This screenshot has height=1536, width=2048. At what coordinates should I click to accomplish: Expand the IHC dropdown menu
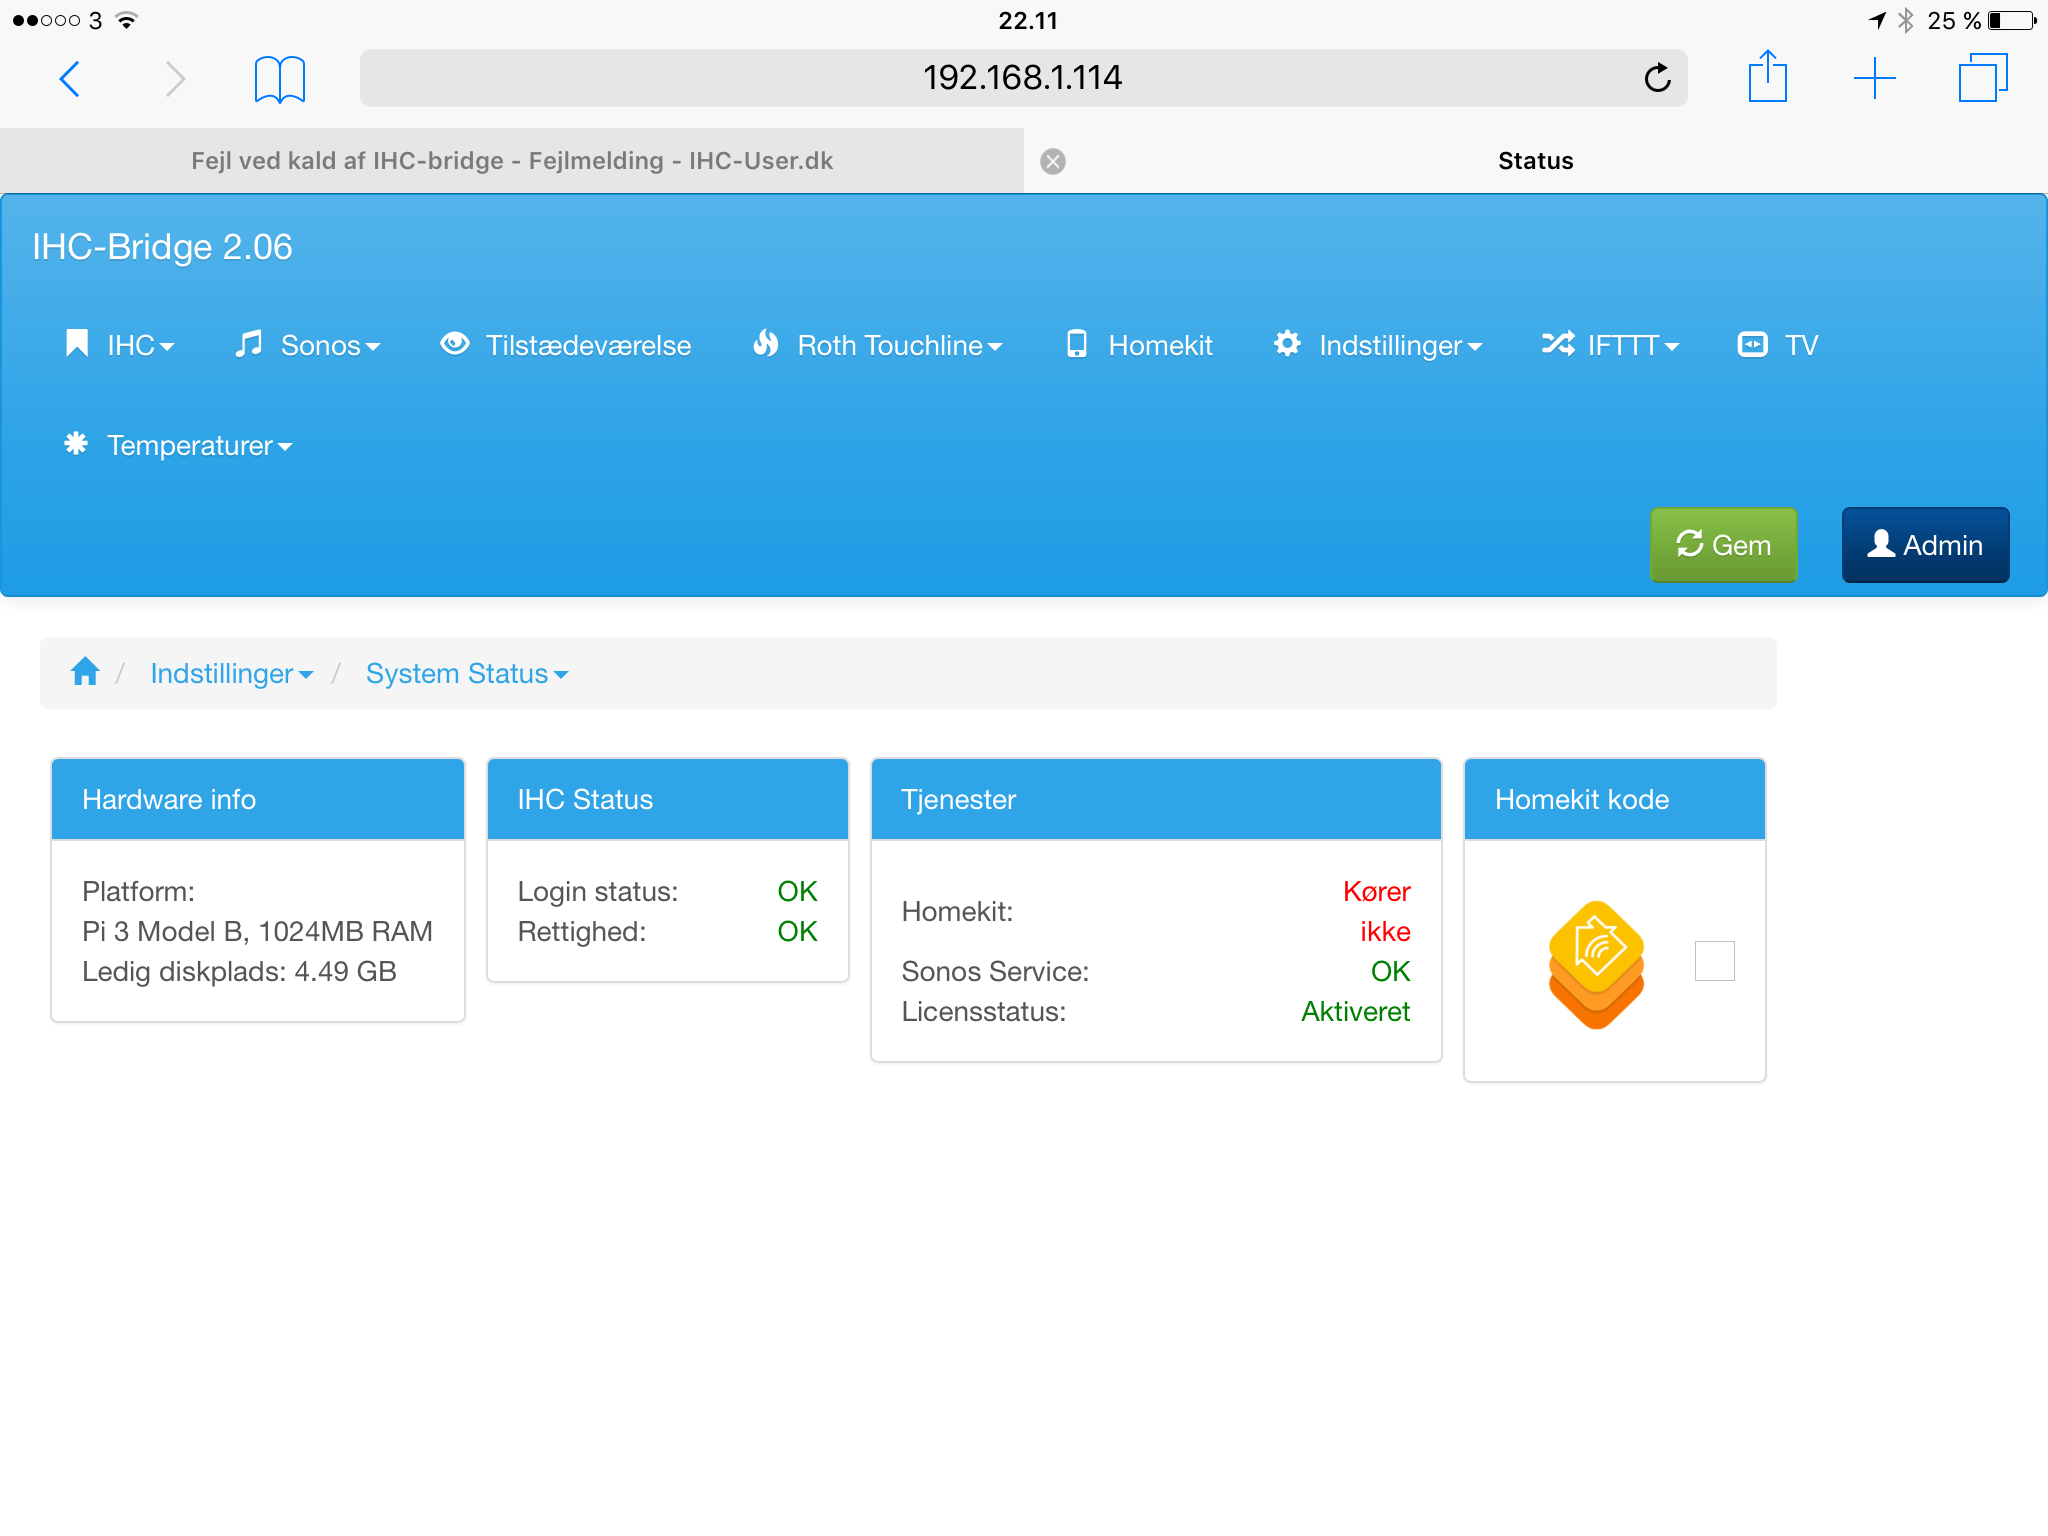121,345
